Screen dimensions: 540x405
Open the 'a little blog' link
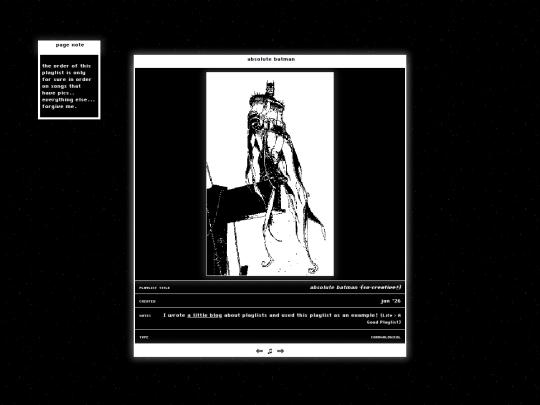click(205, 315)
